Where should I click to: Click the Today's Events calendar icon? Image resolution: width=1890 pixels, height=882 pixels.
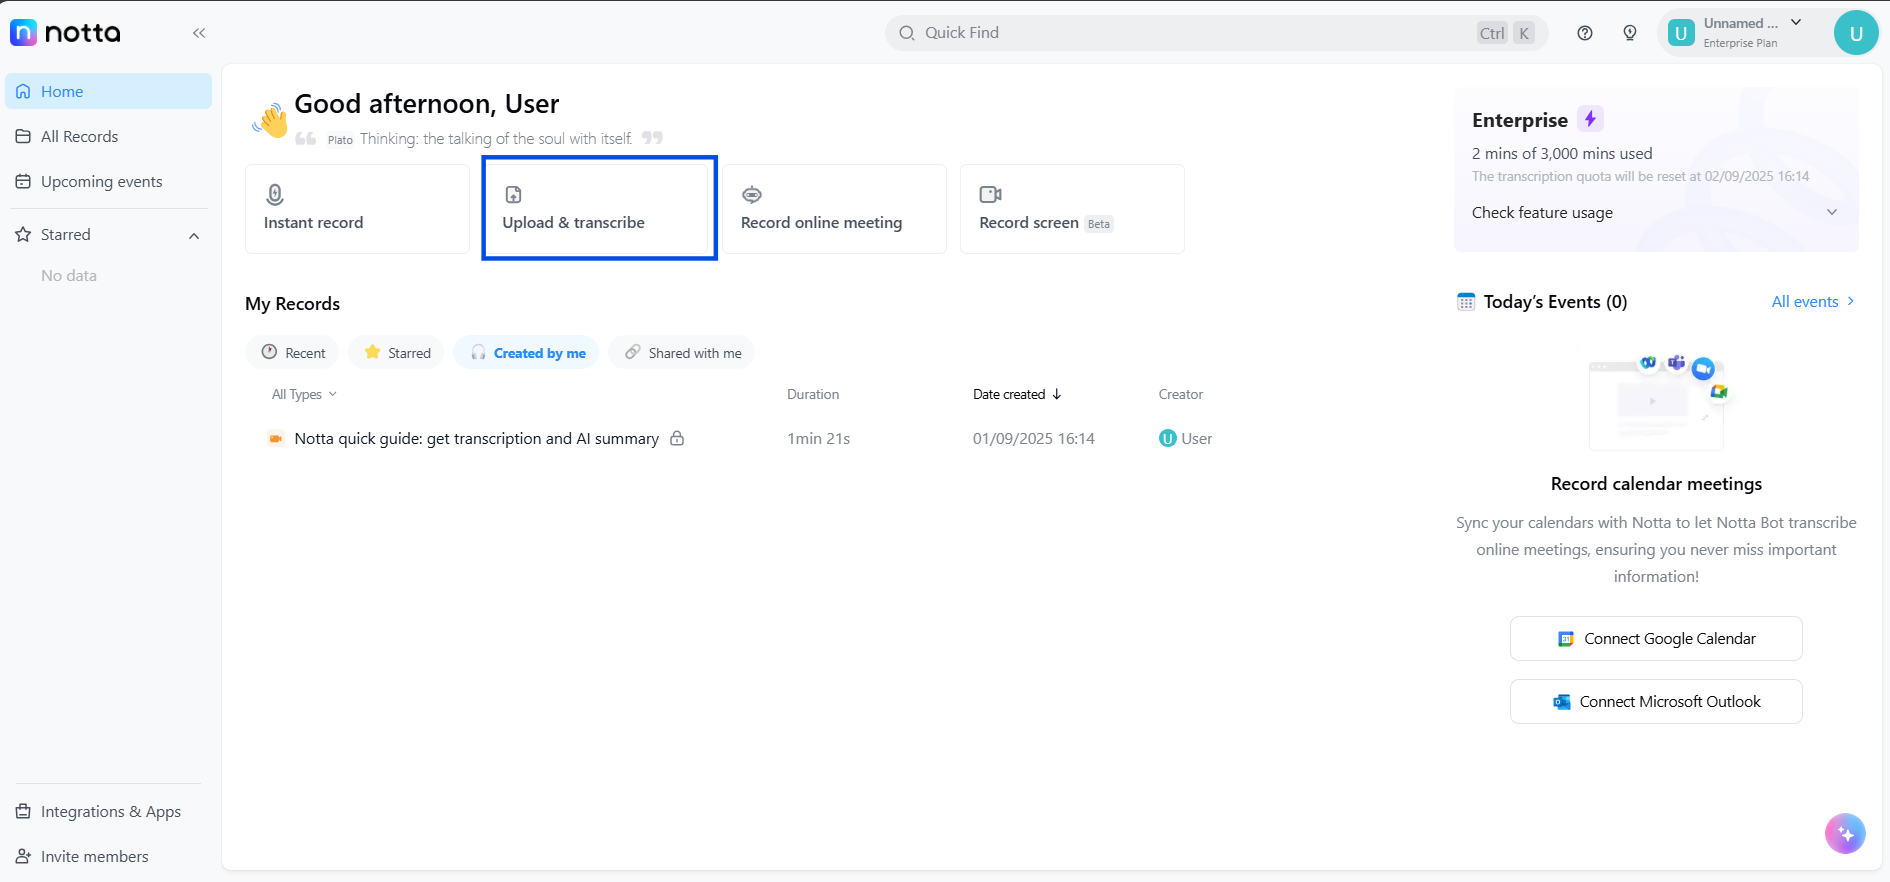click(1466, 301)
